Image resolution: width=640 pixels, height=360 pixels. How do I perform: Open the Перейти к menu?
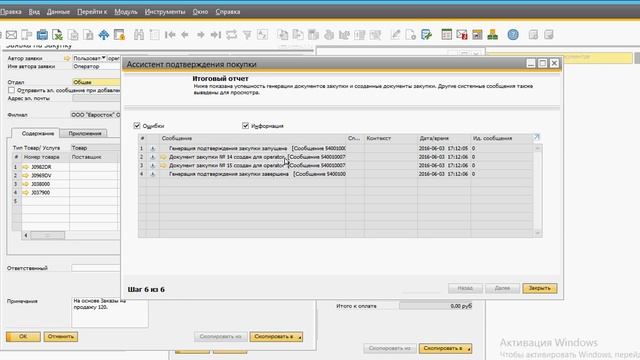pyautogui.click(x=92, y=12)
